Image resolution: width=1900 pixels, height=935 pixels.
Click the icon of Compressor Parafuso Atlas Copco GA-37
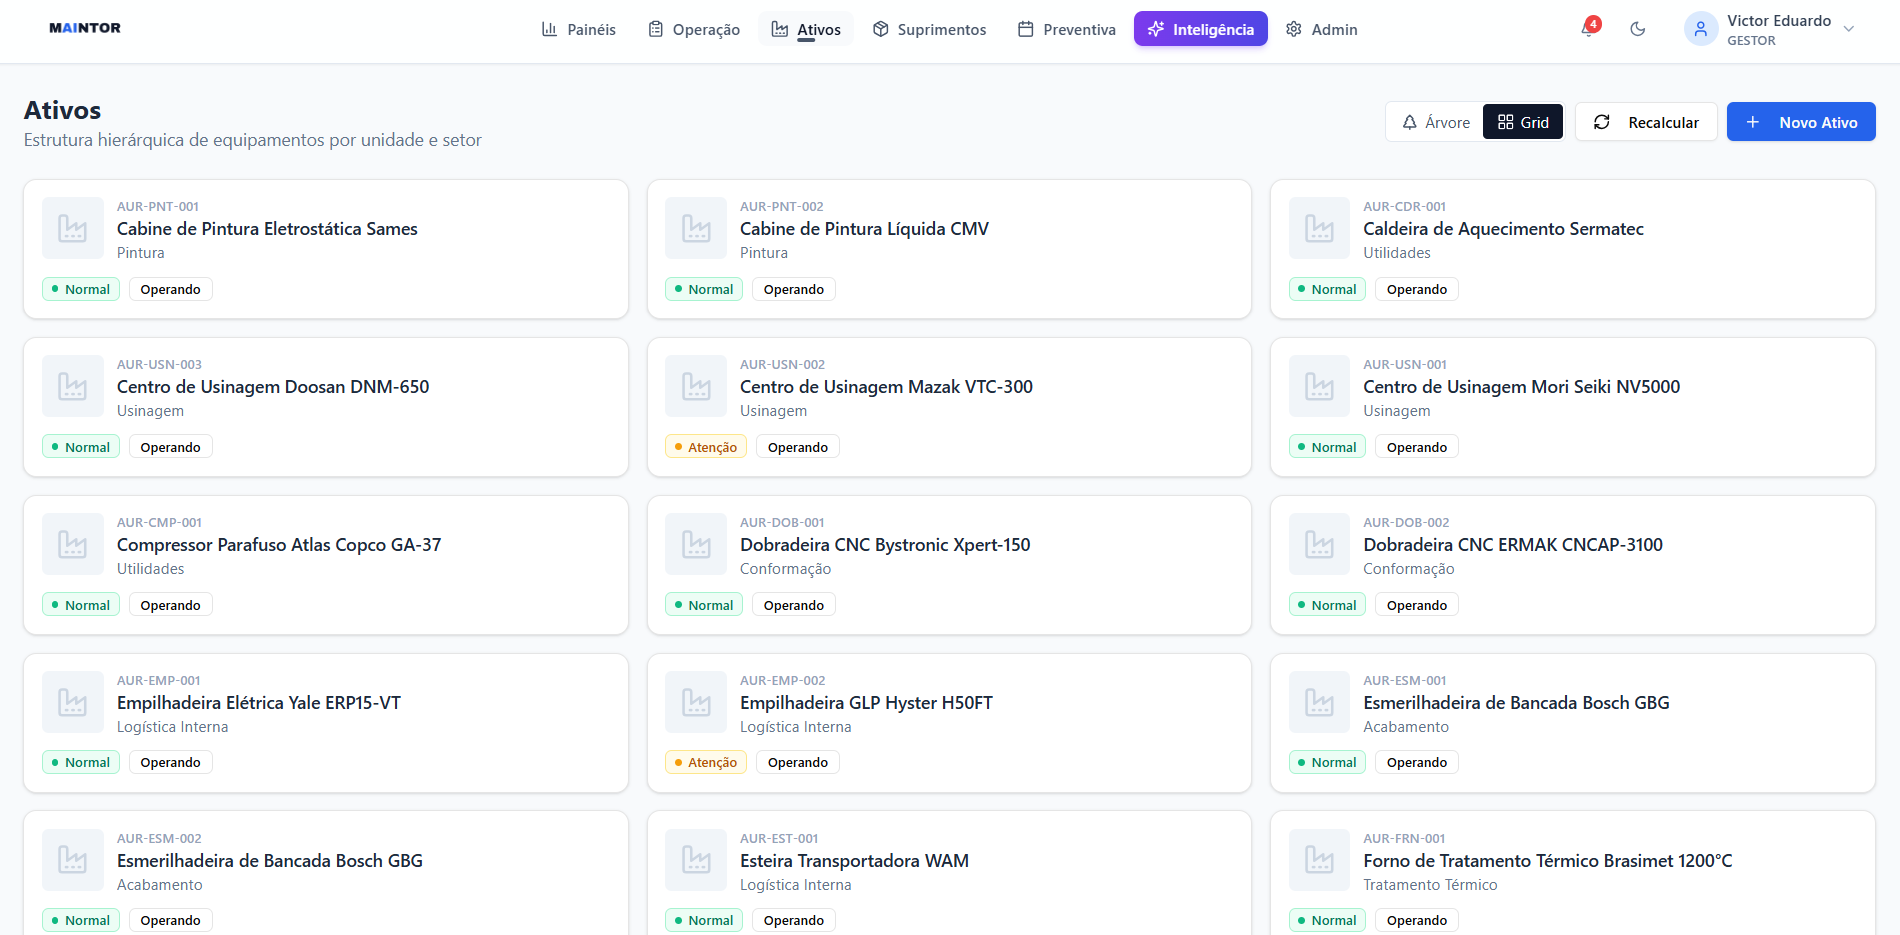click(73, 544)
